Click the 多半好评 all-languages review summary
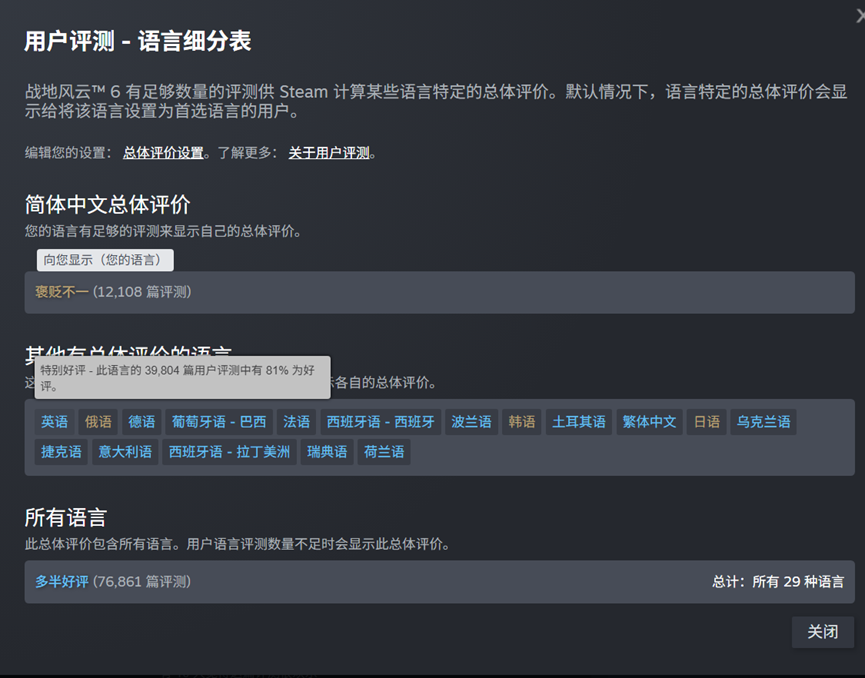Image resolution: width=865 pixels, height=678 pixels. [62, 582]
